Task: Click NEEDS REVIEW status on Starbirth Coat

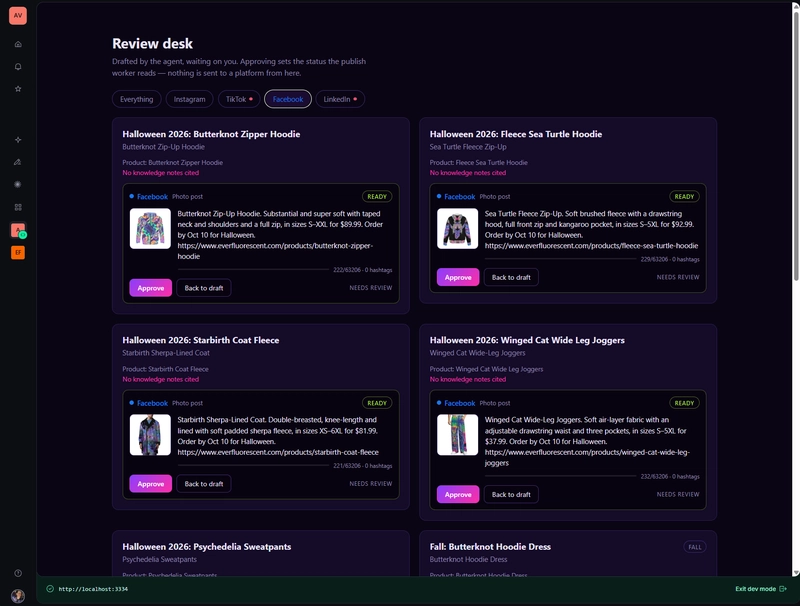Action: tap(371, 484)
